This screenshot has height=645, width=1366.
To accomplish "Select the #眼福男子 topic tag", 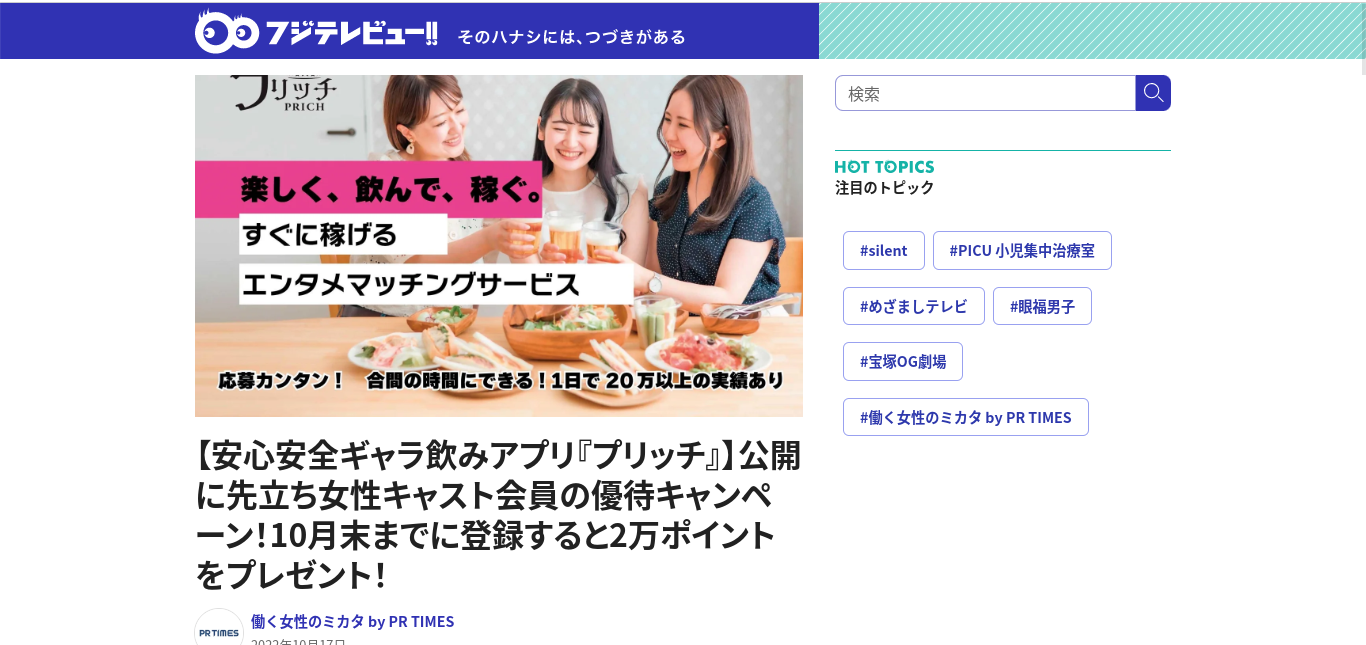I will [x=1042, y=306].
